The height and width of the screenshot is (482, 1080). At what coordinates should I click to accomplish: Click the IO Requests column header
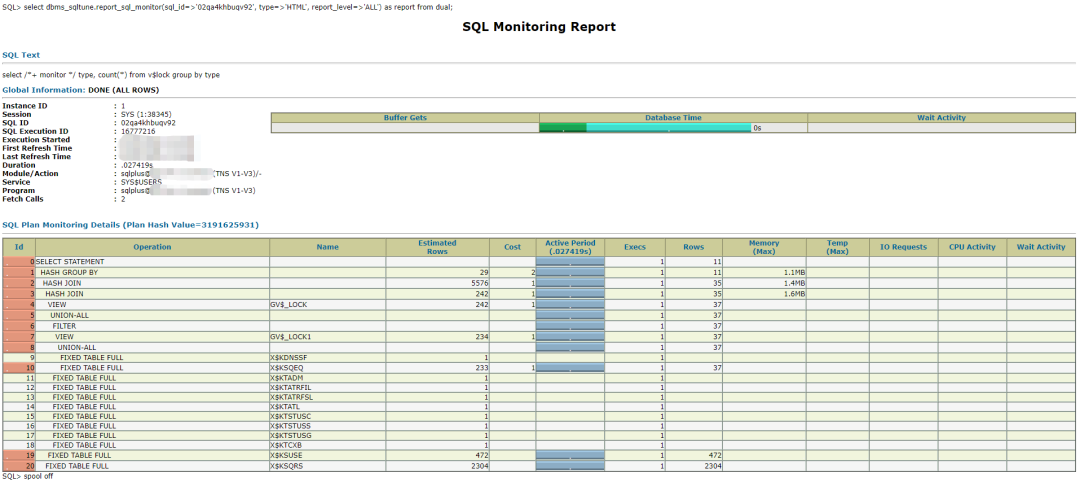pyautogui.click(x=903, y=247)
